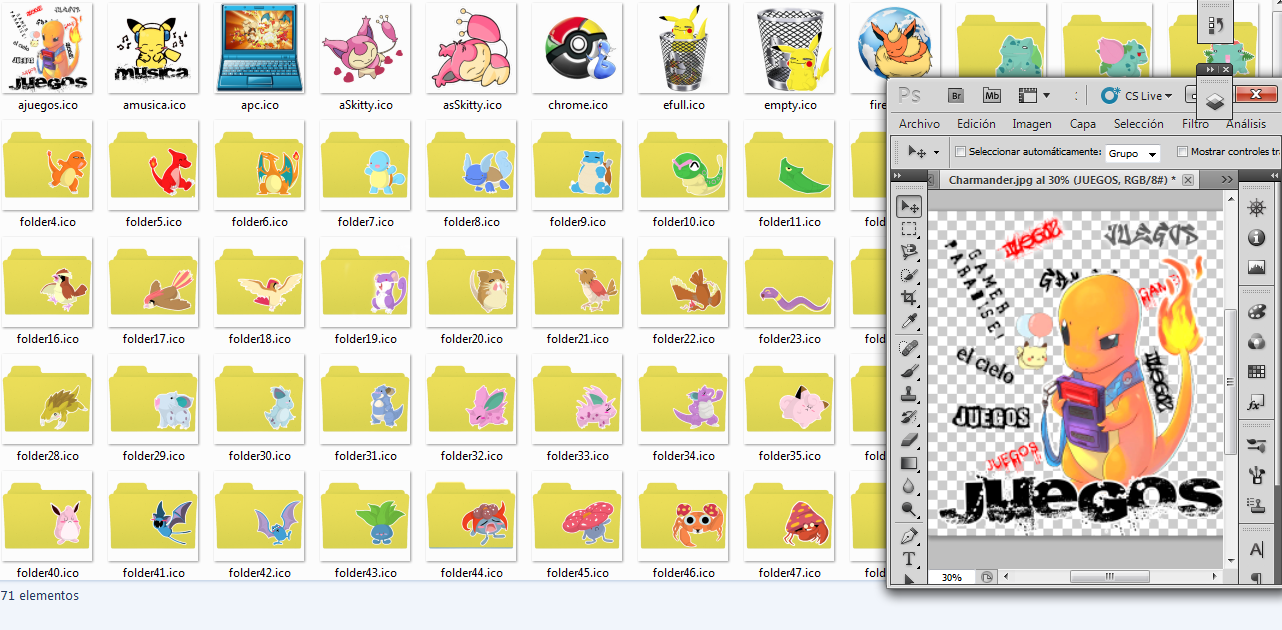Open the Histogram panel icon
The height and width of the screenshot is (630, 1282).
point(1257,268)
